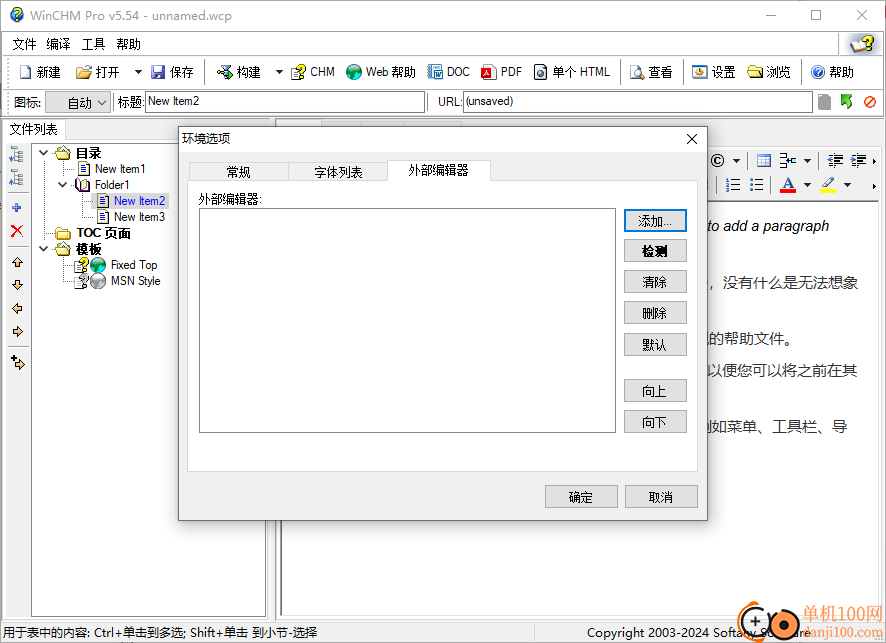Open 设置 (Settings) from the toolbar
The image size is (886, 643).
pyautogui.click(x=714, y=72)
